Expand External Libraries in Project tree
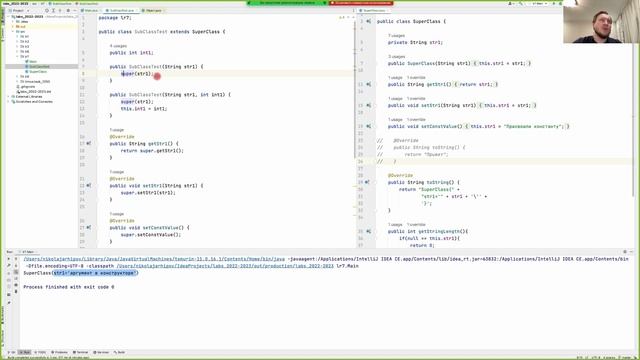This screenshot has width=640, height=360. (9, 97)
